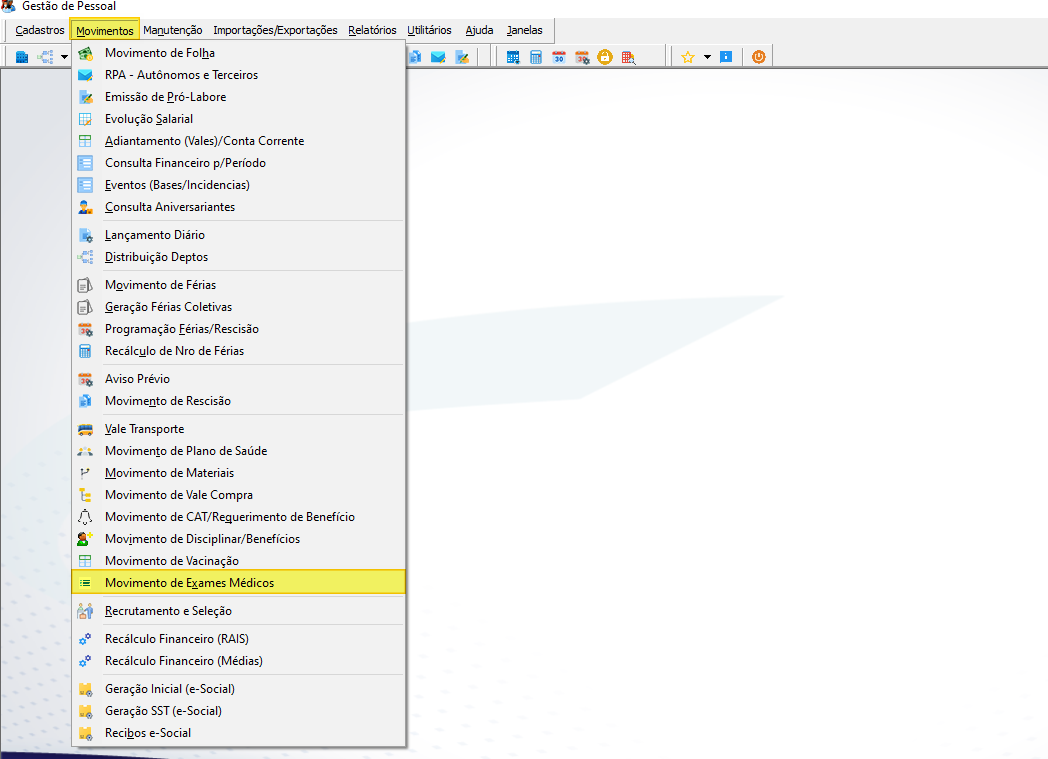Click the favorites star toolbar icon
Viewport: 1048px width, 759px height.
(x=688, y=57)
